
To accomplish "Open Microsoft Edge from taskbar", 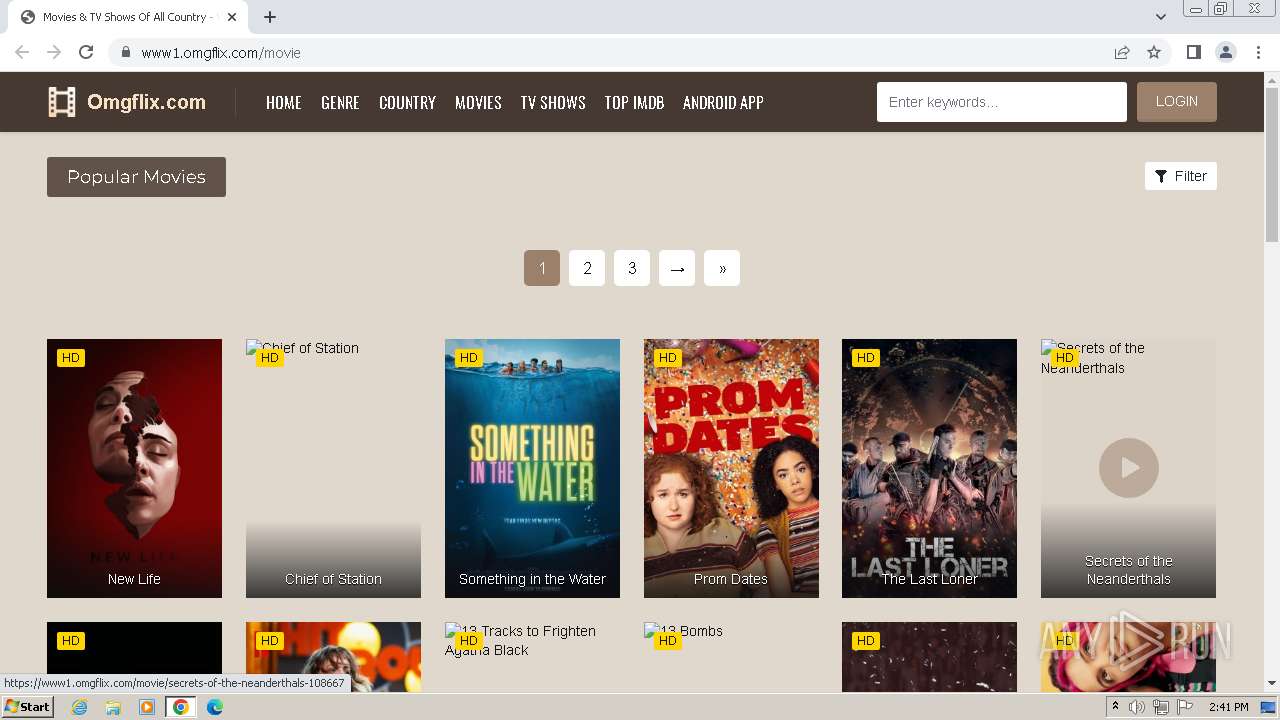I will [215, 707].
